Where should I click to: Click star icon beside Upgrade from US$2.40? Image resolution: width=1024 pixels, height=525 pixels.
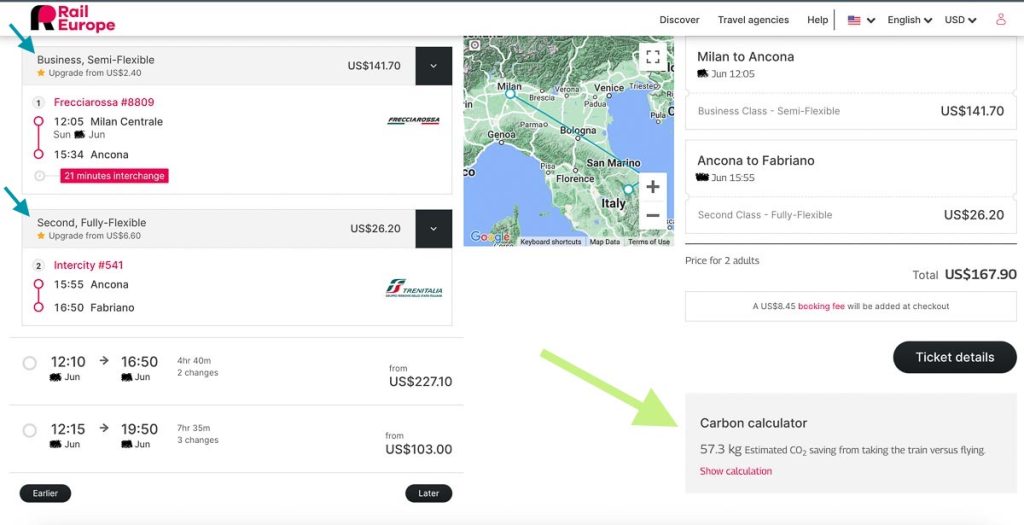click(x=40, y=73)
